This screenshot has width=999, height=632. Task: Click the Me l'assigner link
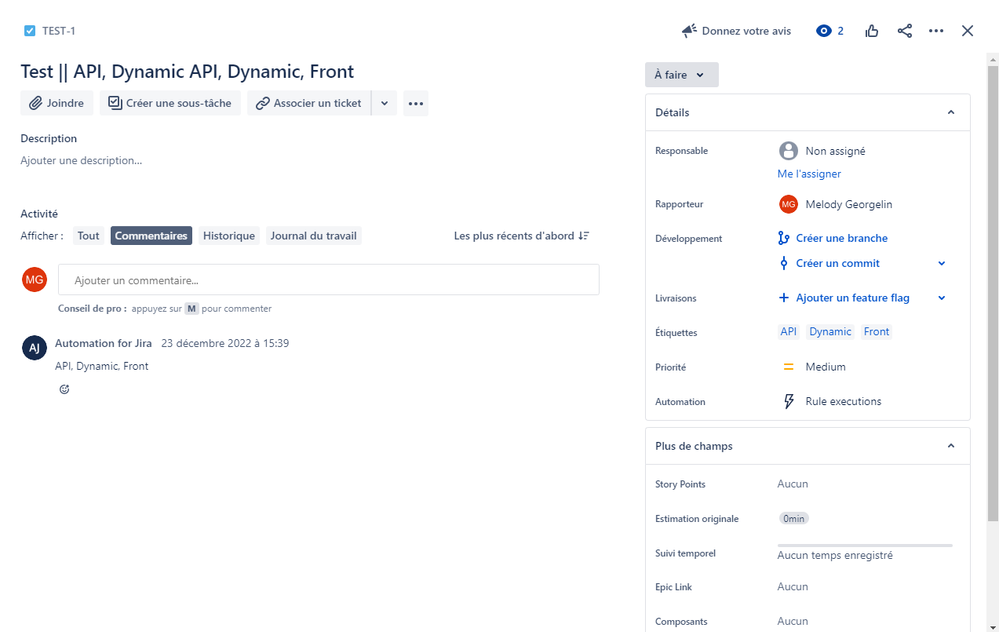point(809,174)
